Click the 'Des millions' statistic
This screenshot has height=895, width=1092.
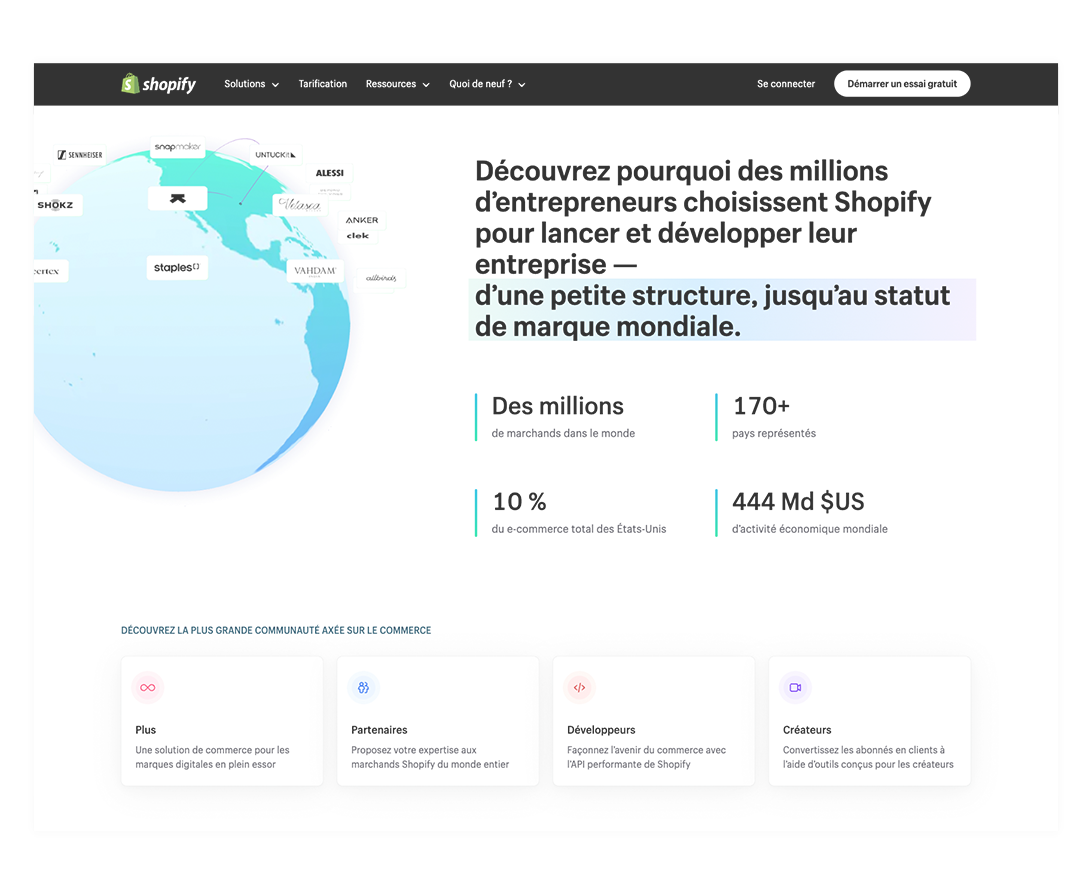point(558,406)
